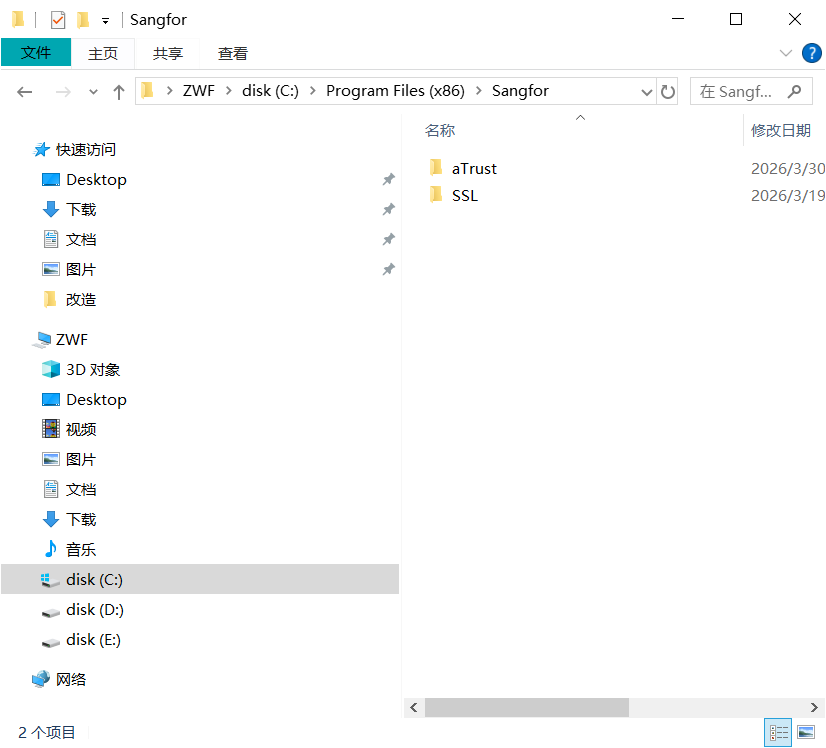Sort by the 名称 column header

pyautogui.click(x=440, y=130)
